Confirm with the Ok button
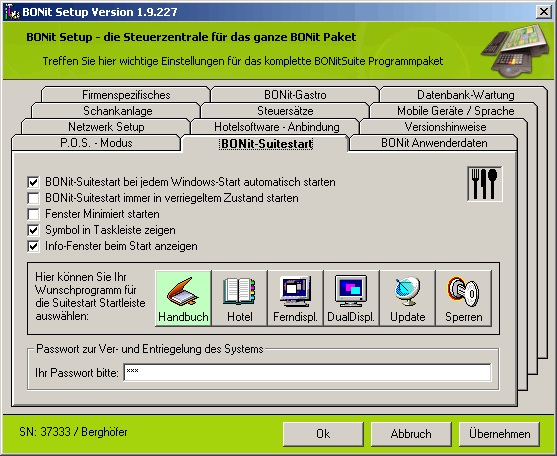Screen dimensions: 557x456 click(323, 434)
